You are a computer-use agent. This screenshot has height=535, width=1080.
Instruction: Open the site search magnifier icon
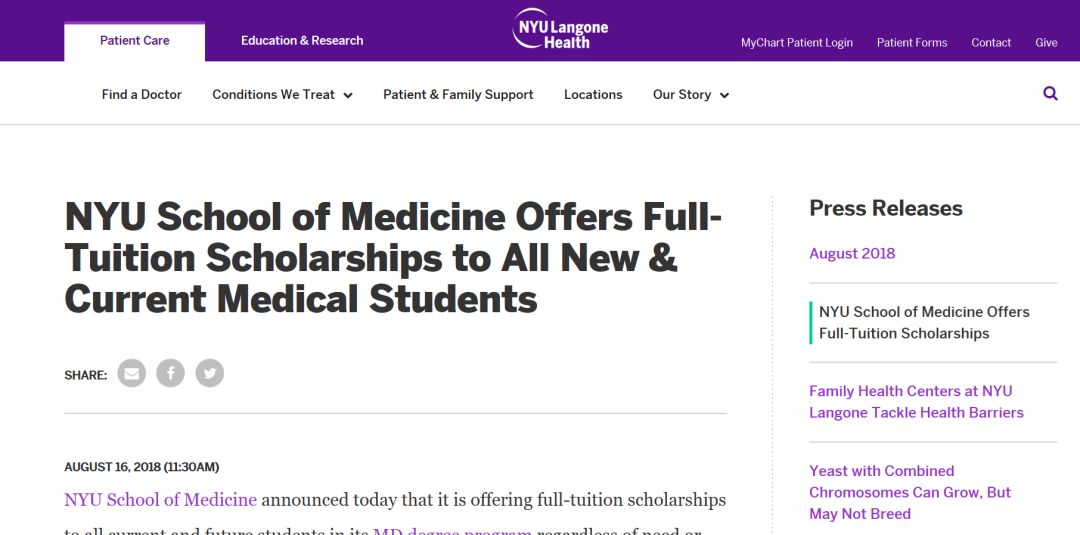click(x=1050, y=94)
